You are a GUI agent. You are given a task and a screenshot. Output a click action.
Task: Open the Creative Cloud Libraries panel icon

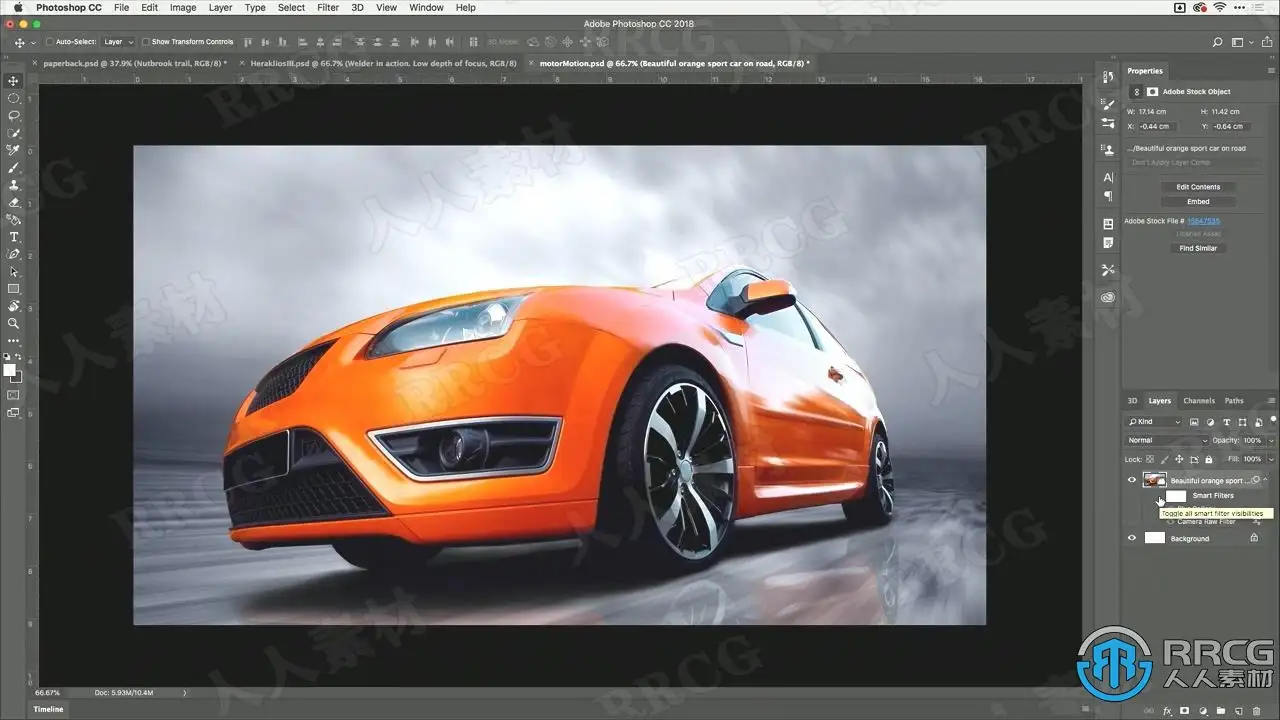point(1108,297)
